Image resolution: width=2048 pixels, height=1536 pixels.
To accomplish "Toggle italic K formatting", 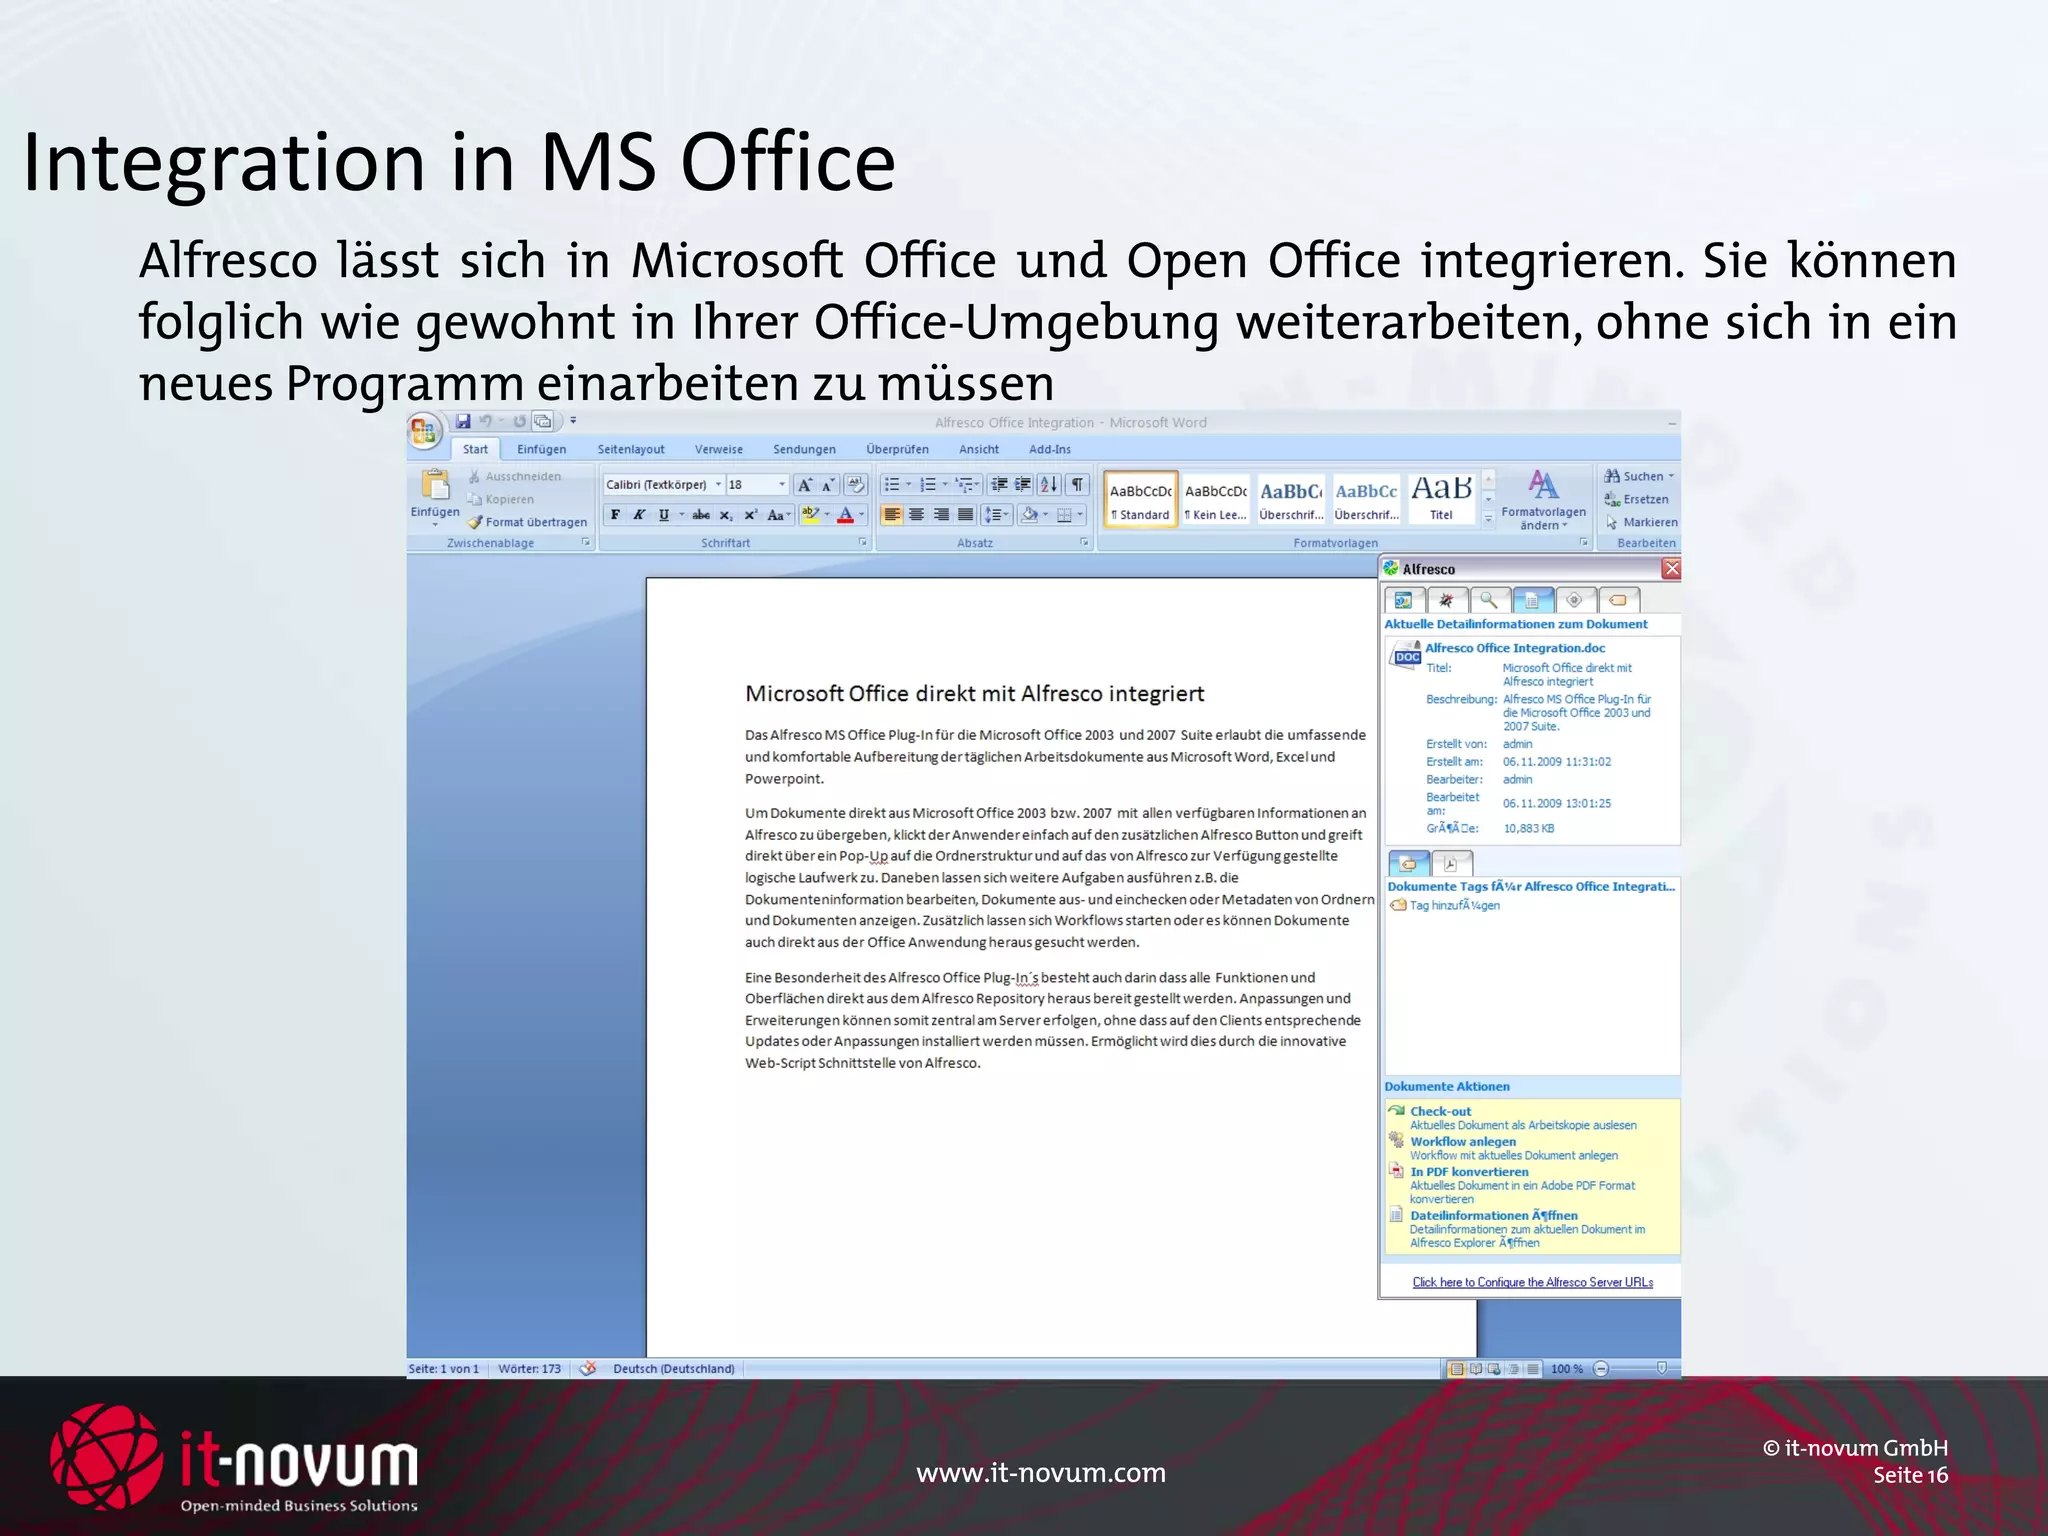I will [639, 515].
